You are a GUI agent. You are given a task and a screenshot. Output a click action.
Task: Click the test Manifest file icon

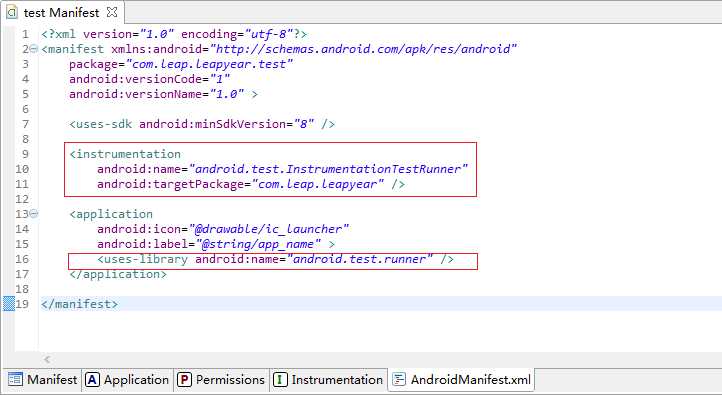coord(12,12)
